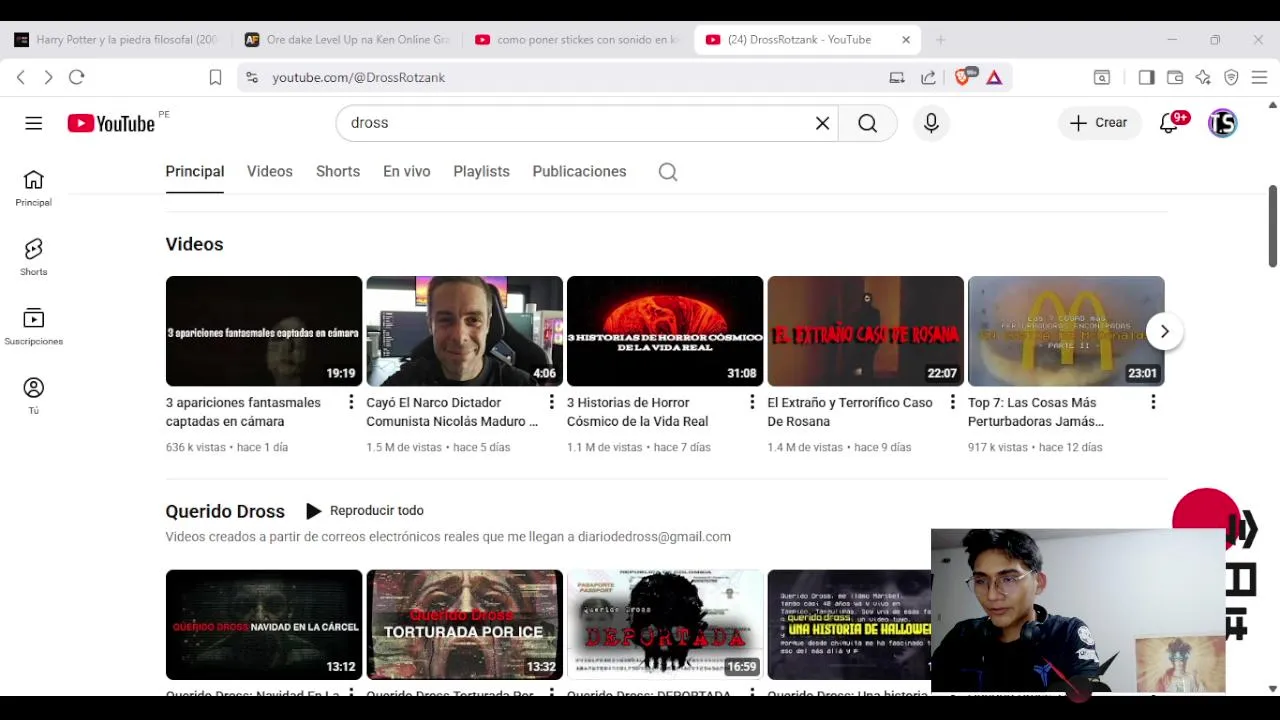Image resolution: width=1280 pixels, height=720 pixels.
Task: Switch to the Publicaciones tab
Action: click(x=579, y=171)
